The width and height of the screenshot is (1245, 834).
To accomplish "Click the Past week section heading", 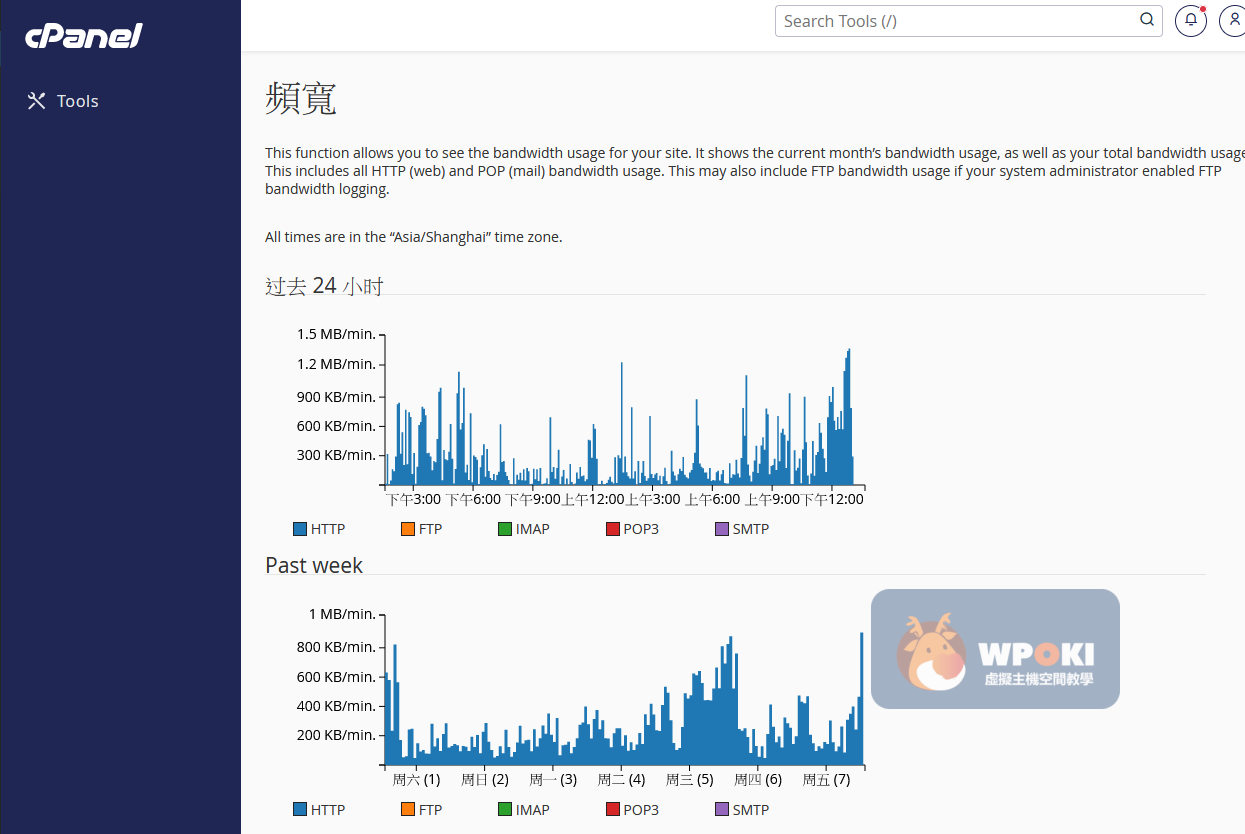I will (314, 565).
